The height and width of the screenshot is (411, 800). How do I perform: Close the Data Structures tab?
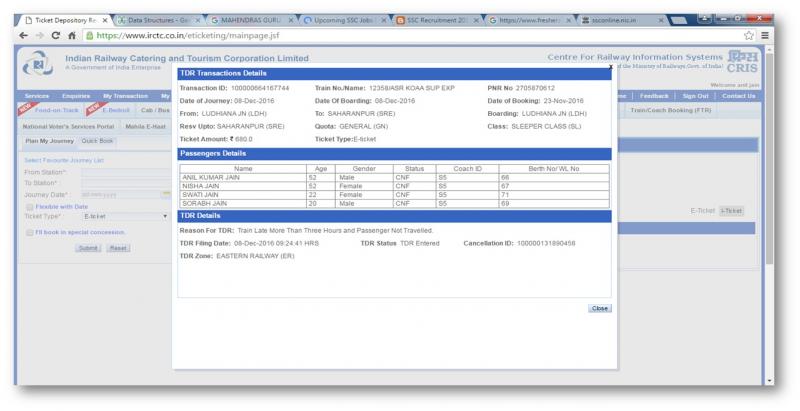[199, 20]
